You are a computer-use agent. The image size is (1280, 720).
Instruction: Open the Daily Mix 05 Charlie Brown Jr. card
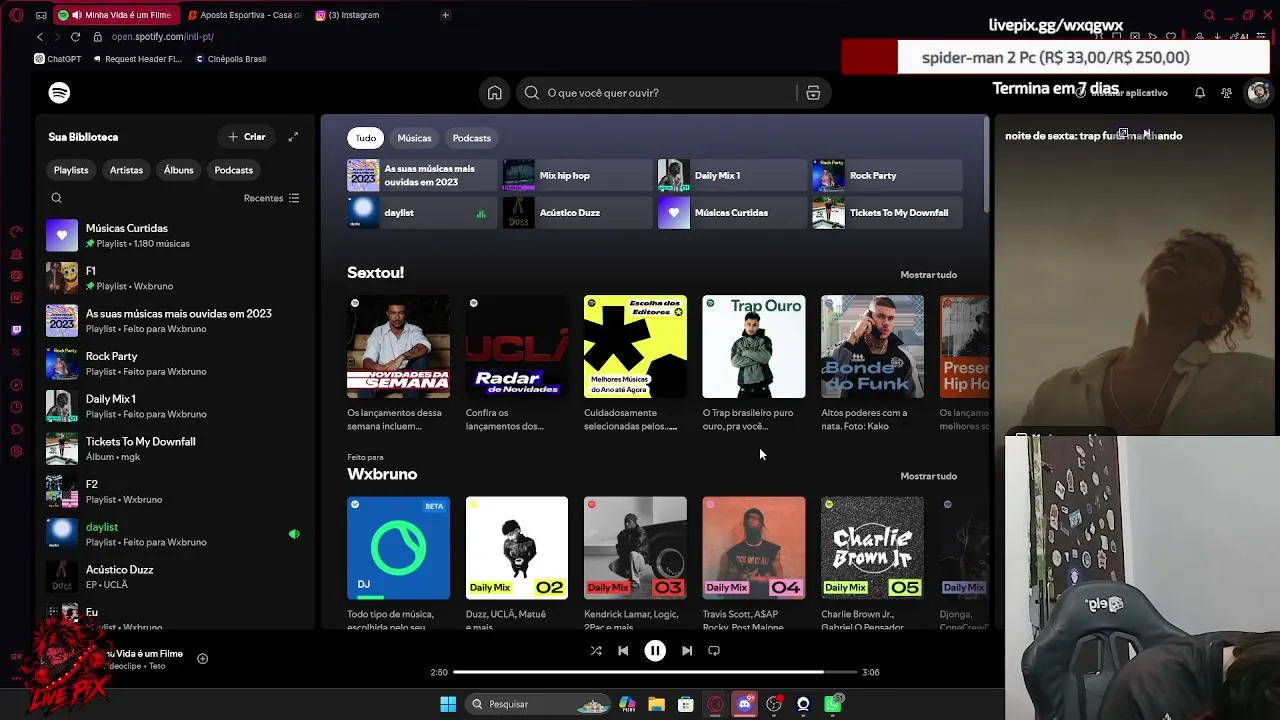(x=872, y=560)
